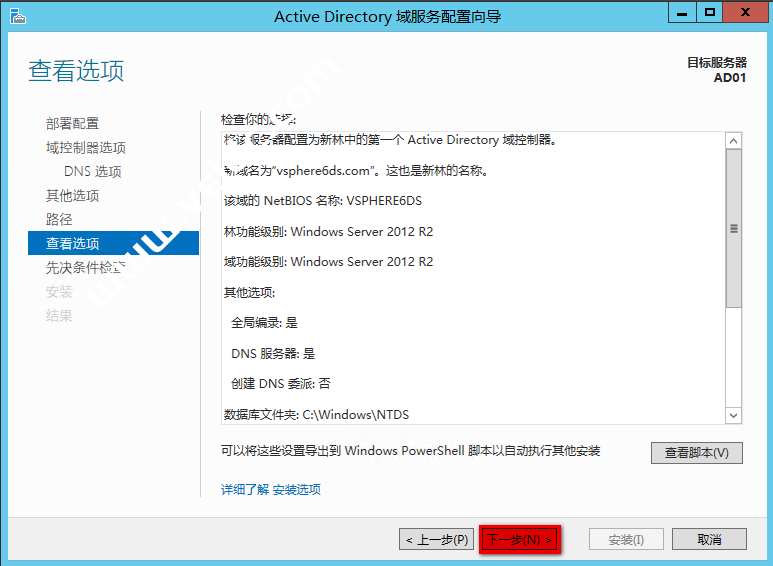Image resolution: width=773 pixels, height=566 pixels.
Task: Click scrollbar up arrow in review box
Action: pos(734,141)
